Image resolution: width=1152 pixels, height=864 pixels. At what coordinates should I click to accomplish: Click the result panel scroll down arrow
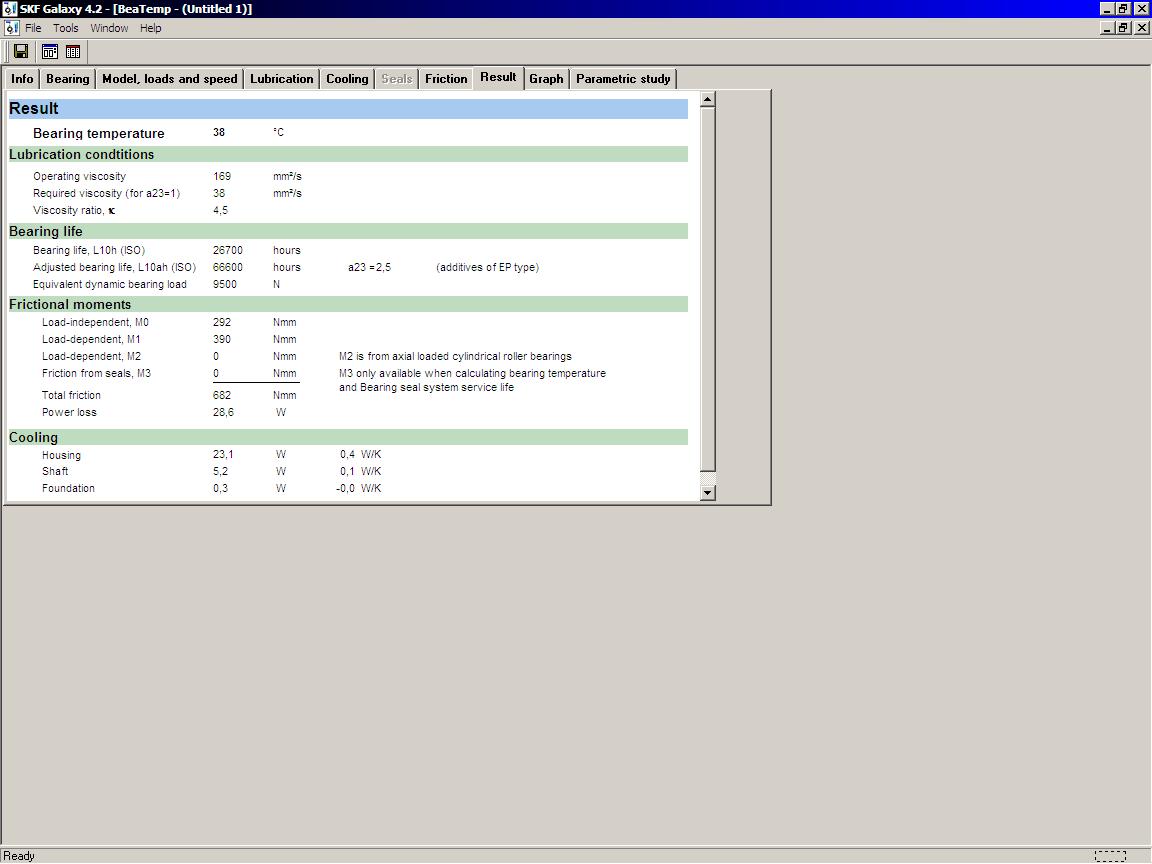click(708, 492)
